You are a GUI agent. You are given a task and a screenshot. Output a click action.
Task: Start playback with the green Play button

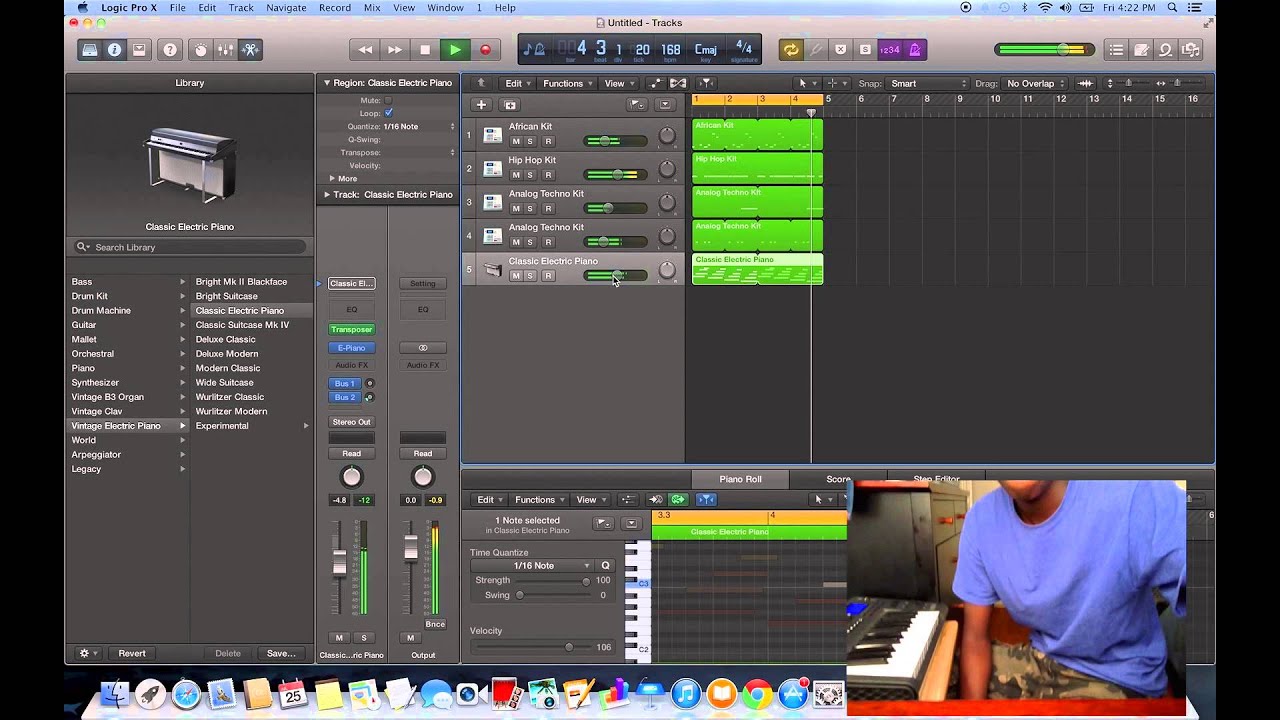point(455,50)
